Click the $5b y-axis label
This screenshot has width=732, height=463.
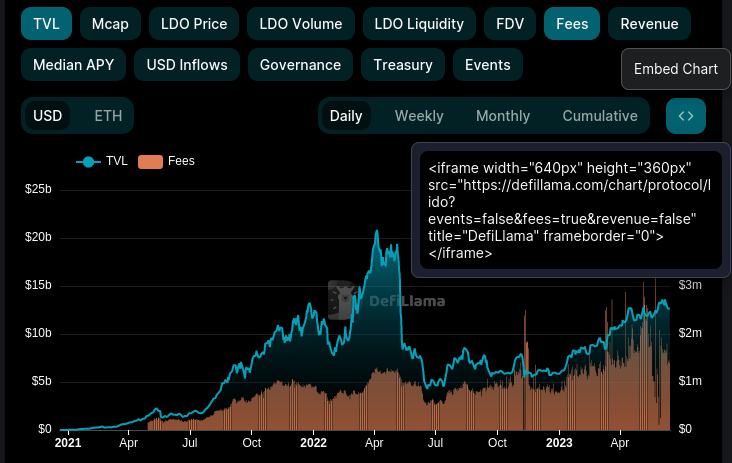point(41,381)
